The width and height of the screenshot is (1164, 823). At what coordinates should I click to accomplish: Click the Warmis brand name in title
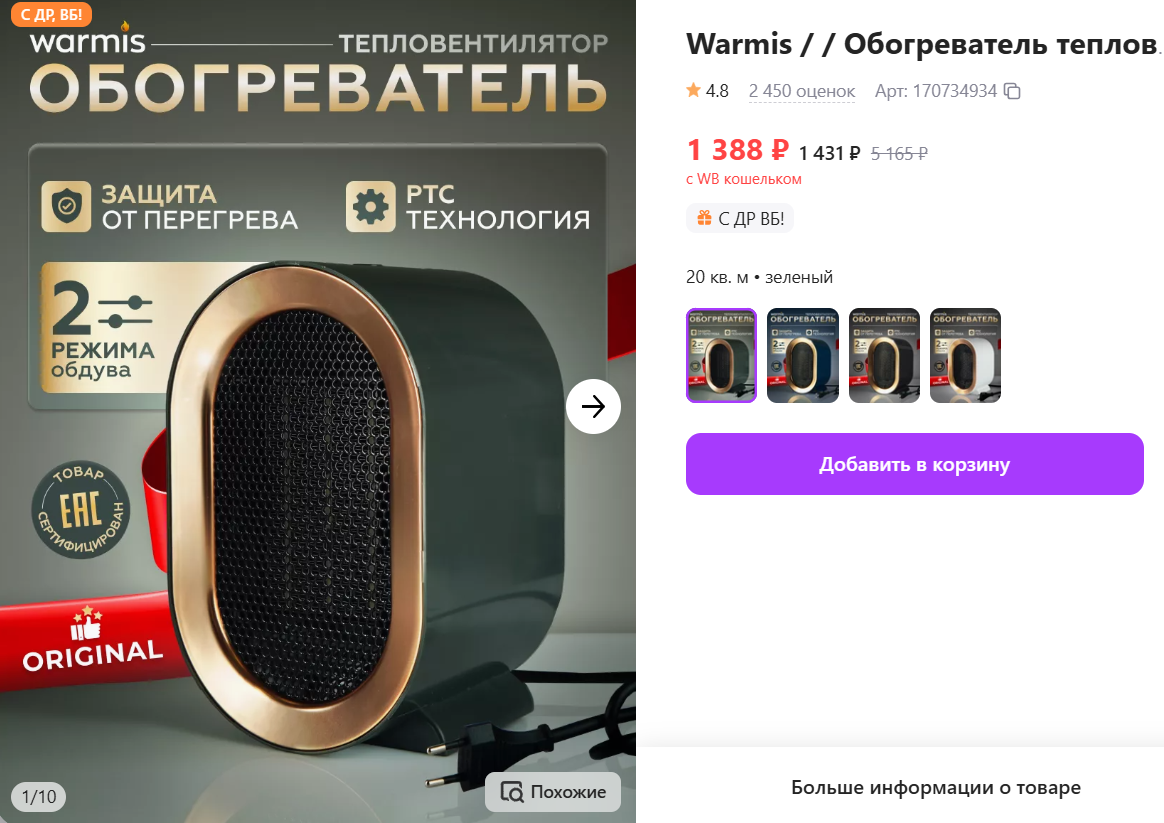[x=739, y=44]
